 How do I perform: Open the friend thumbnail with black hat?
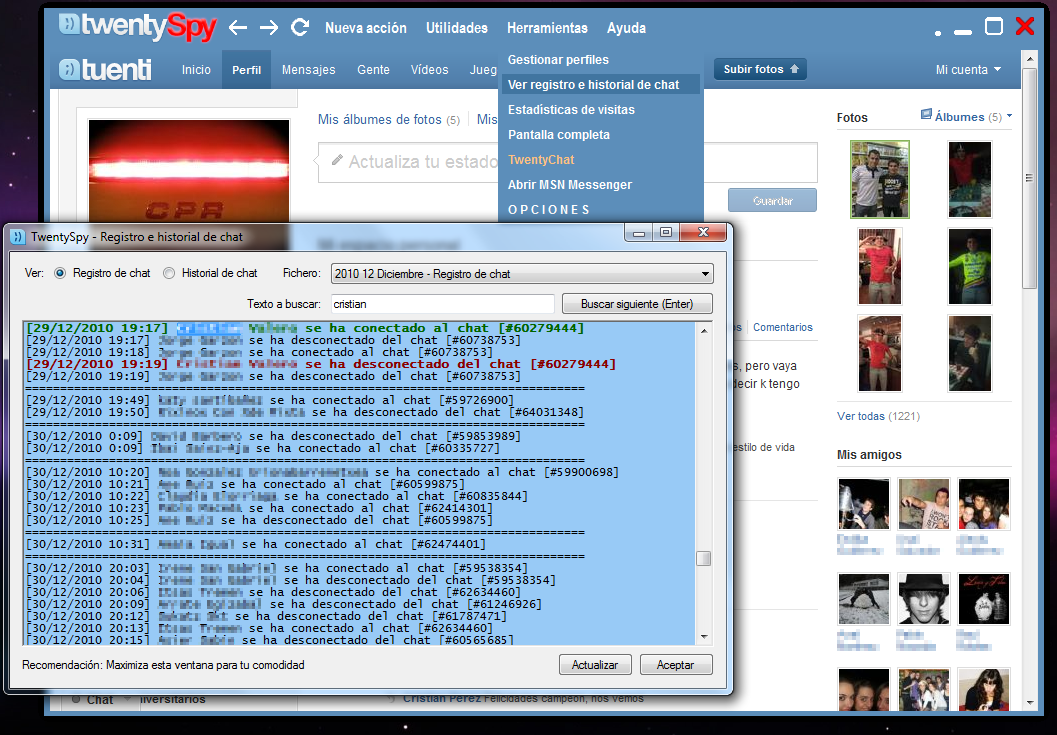click(x=924, y=599)
